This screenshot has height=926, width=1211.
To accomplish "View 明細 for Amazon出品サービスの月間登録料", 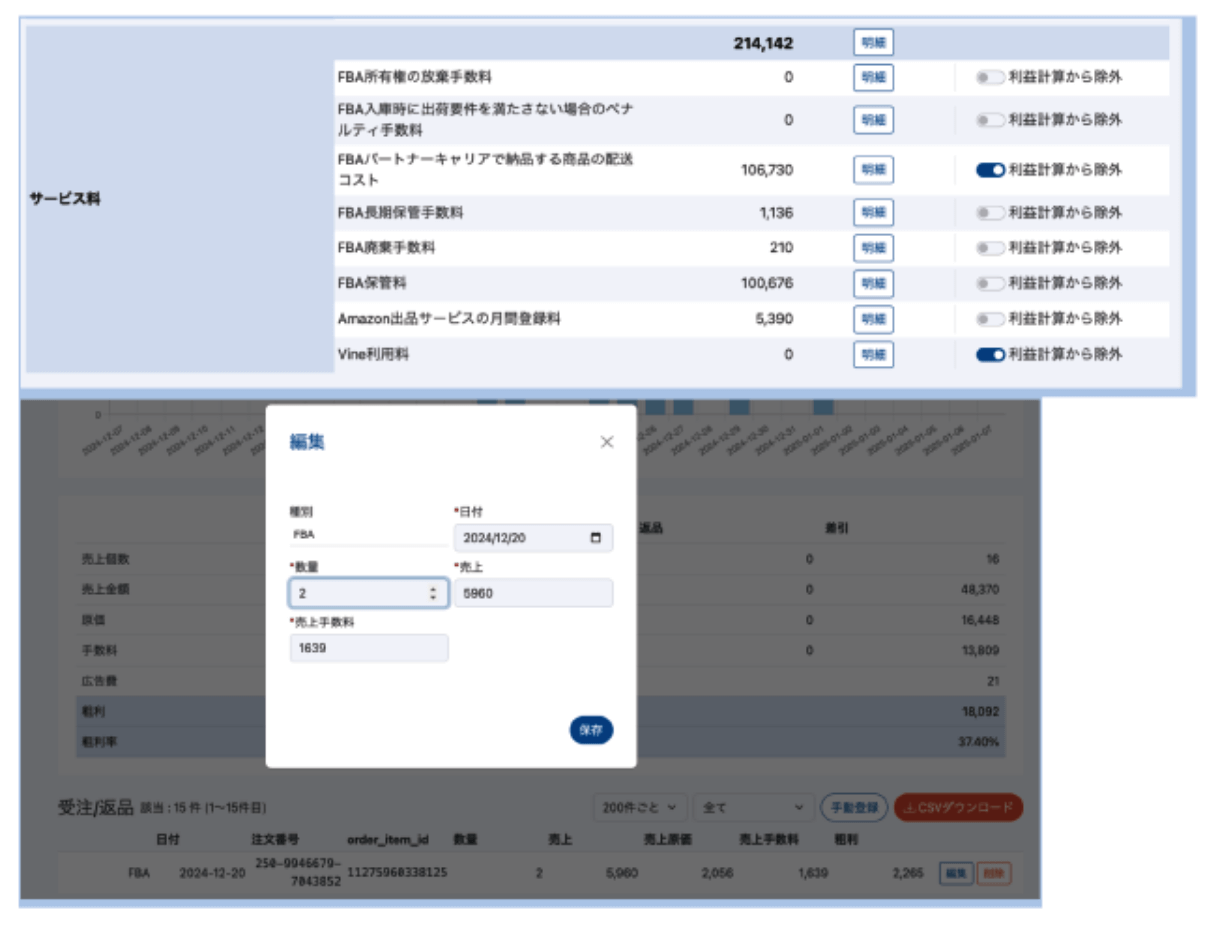I will point(873,319).
